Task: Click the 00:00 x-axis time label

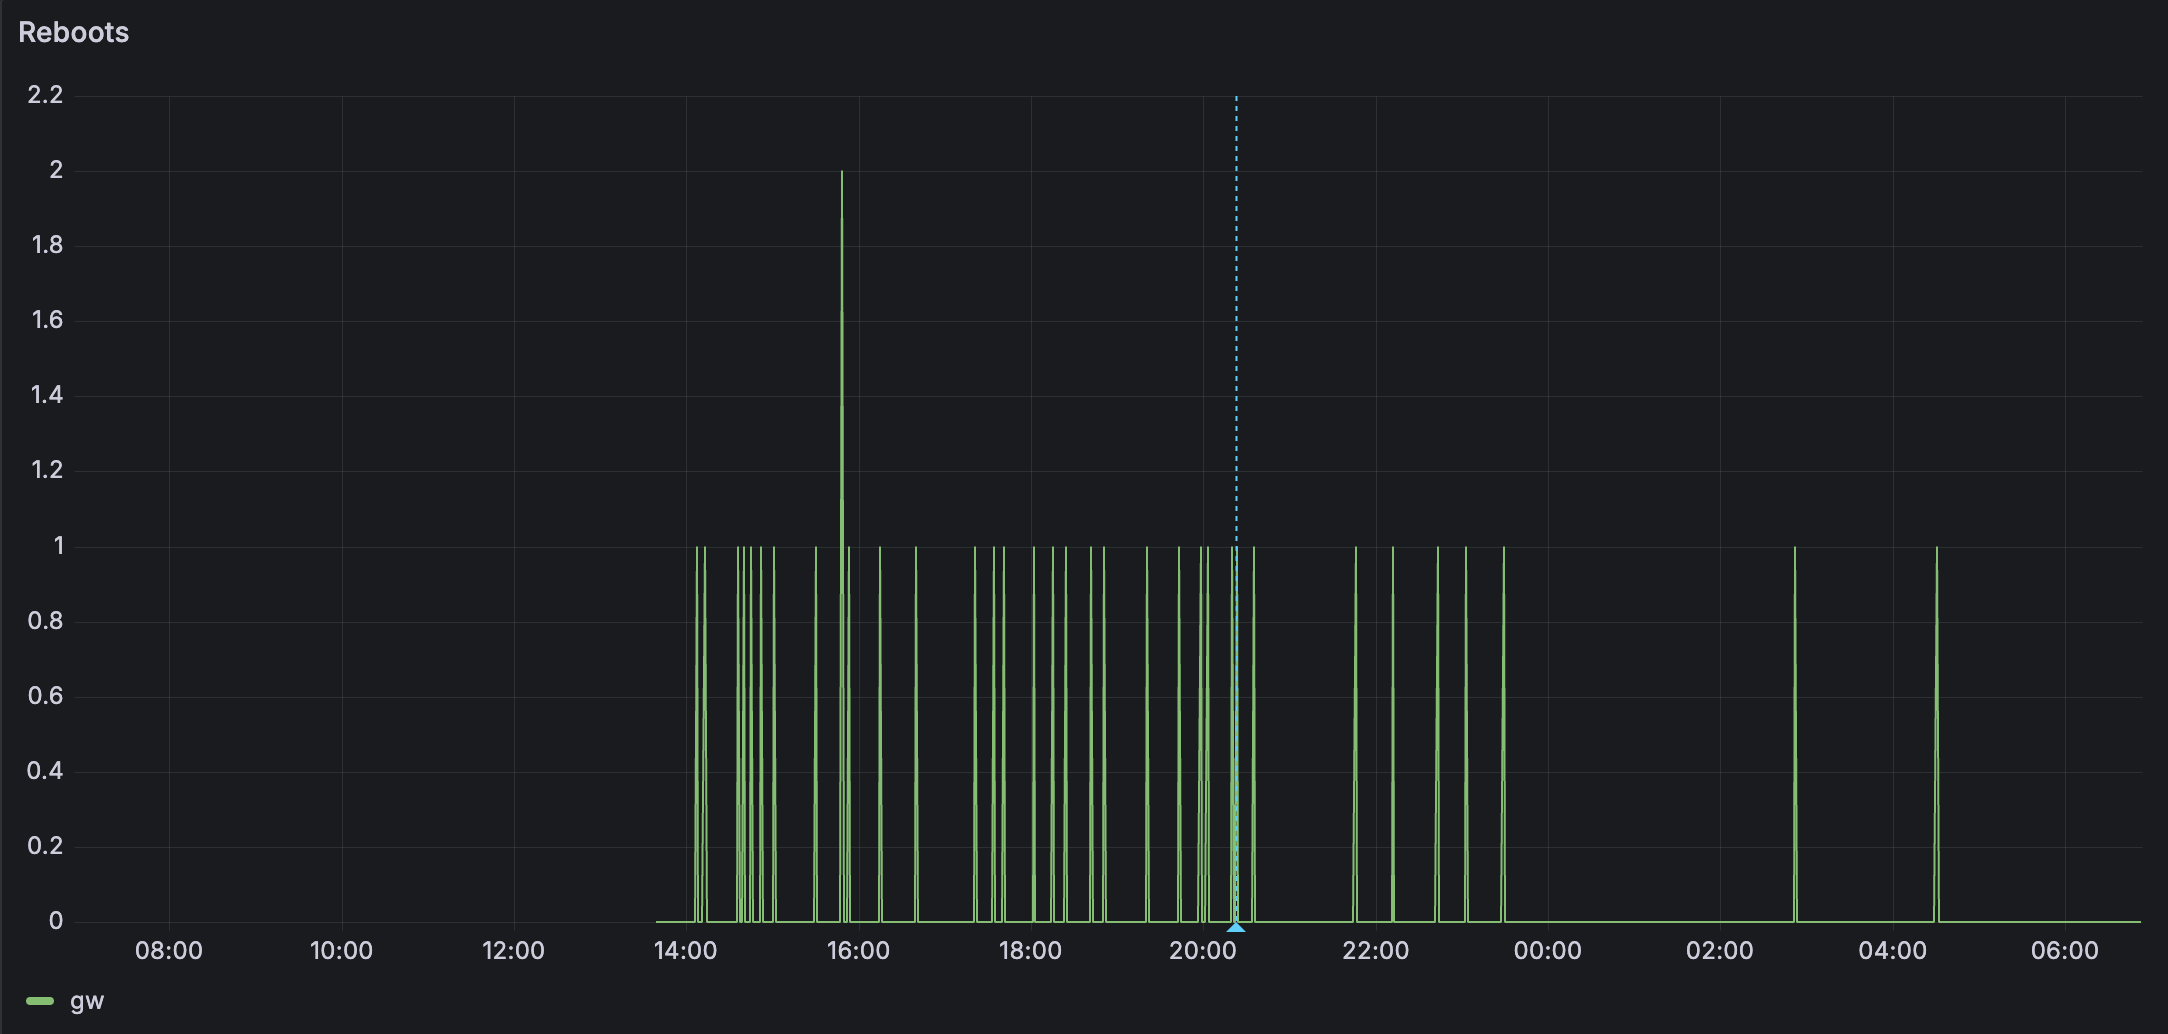Action: [x=1547, y=951]
